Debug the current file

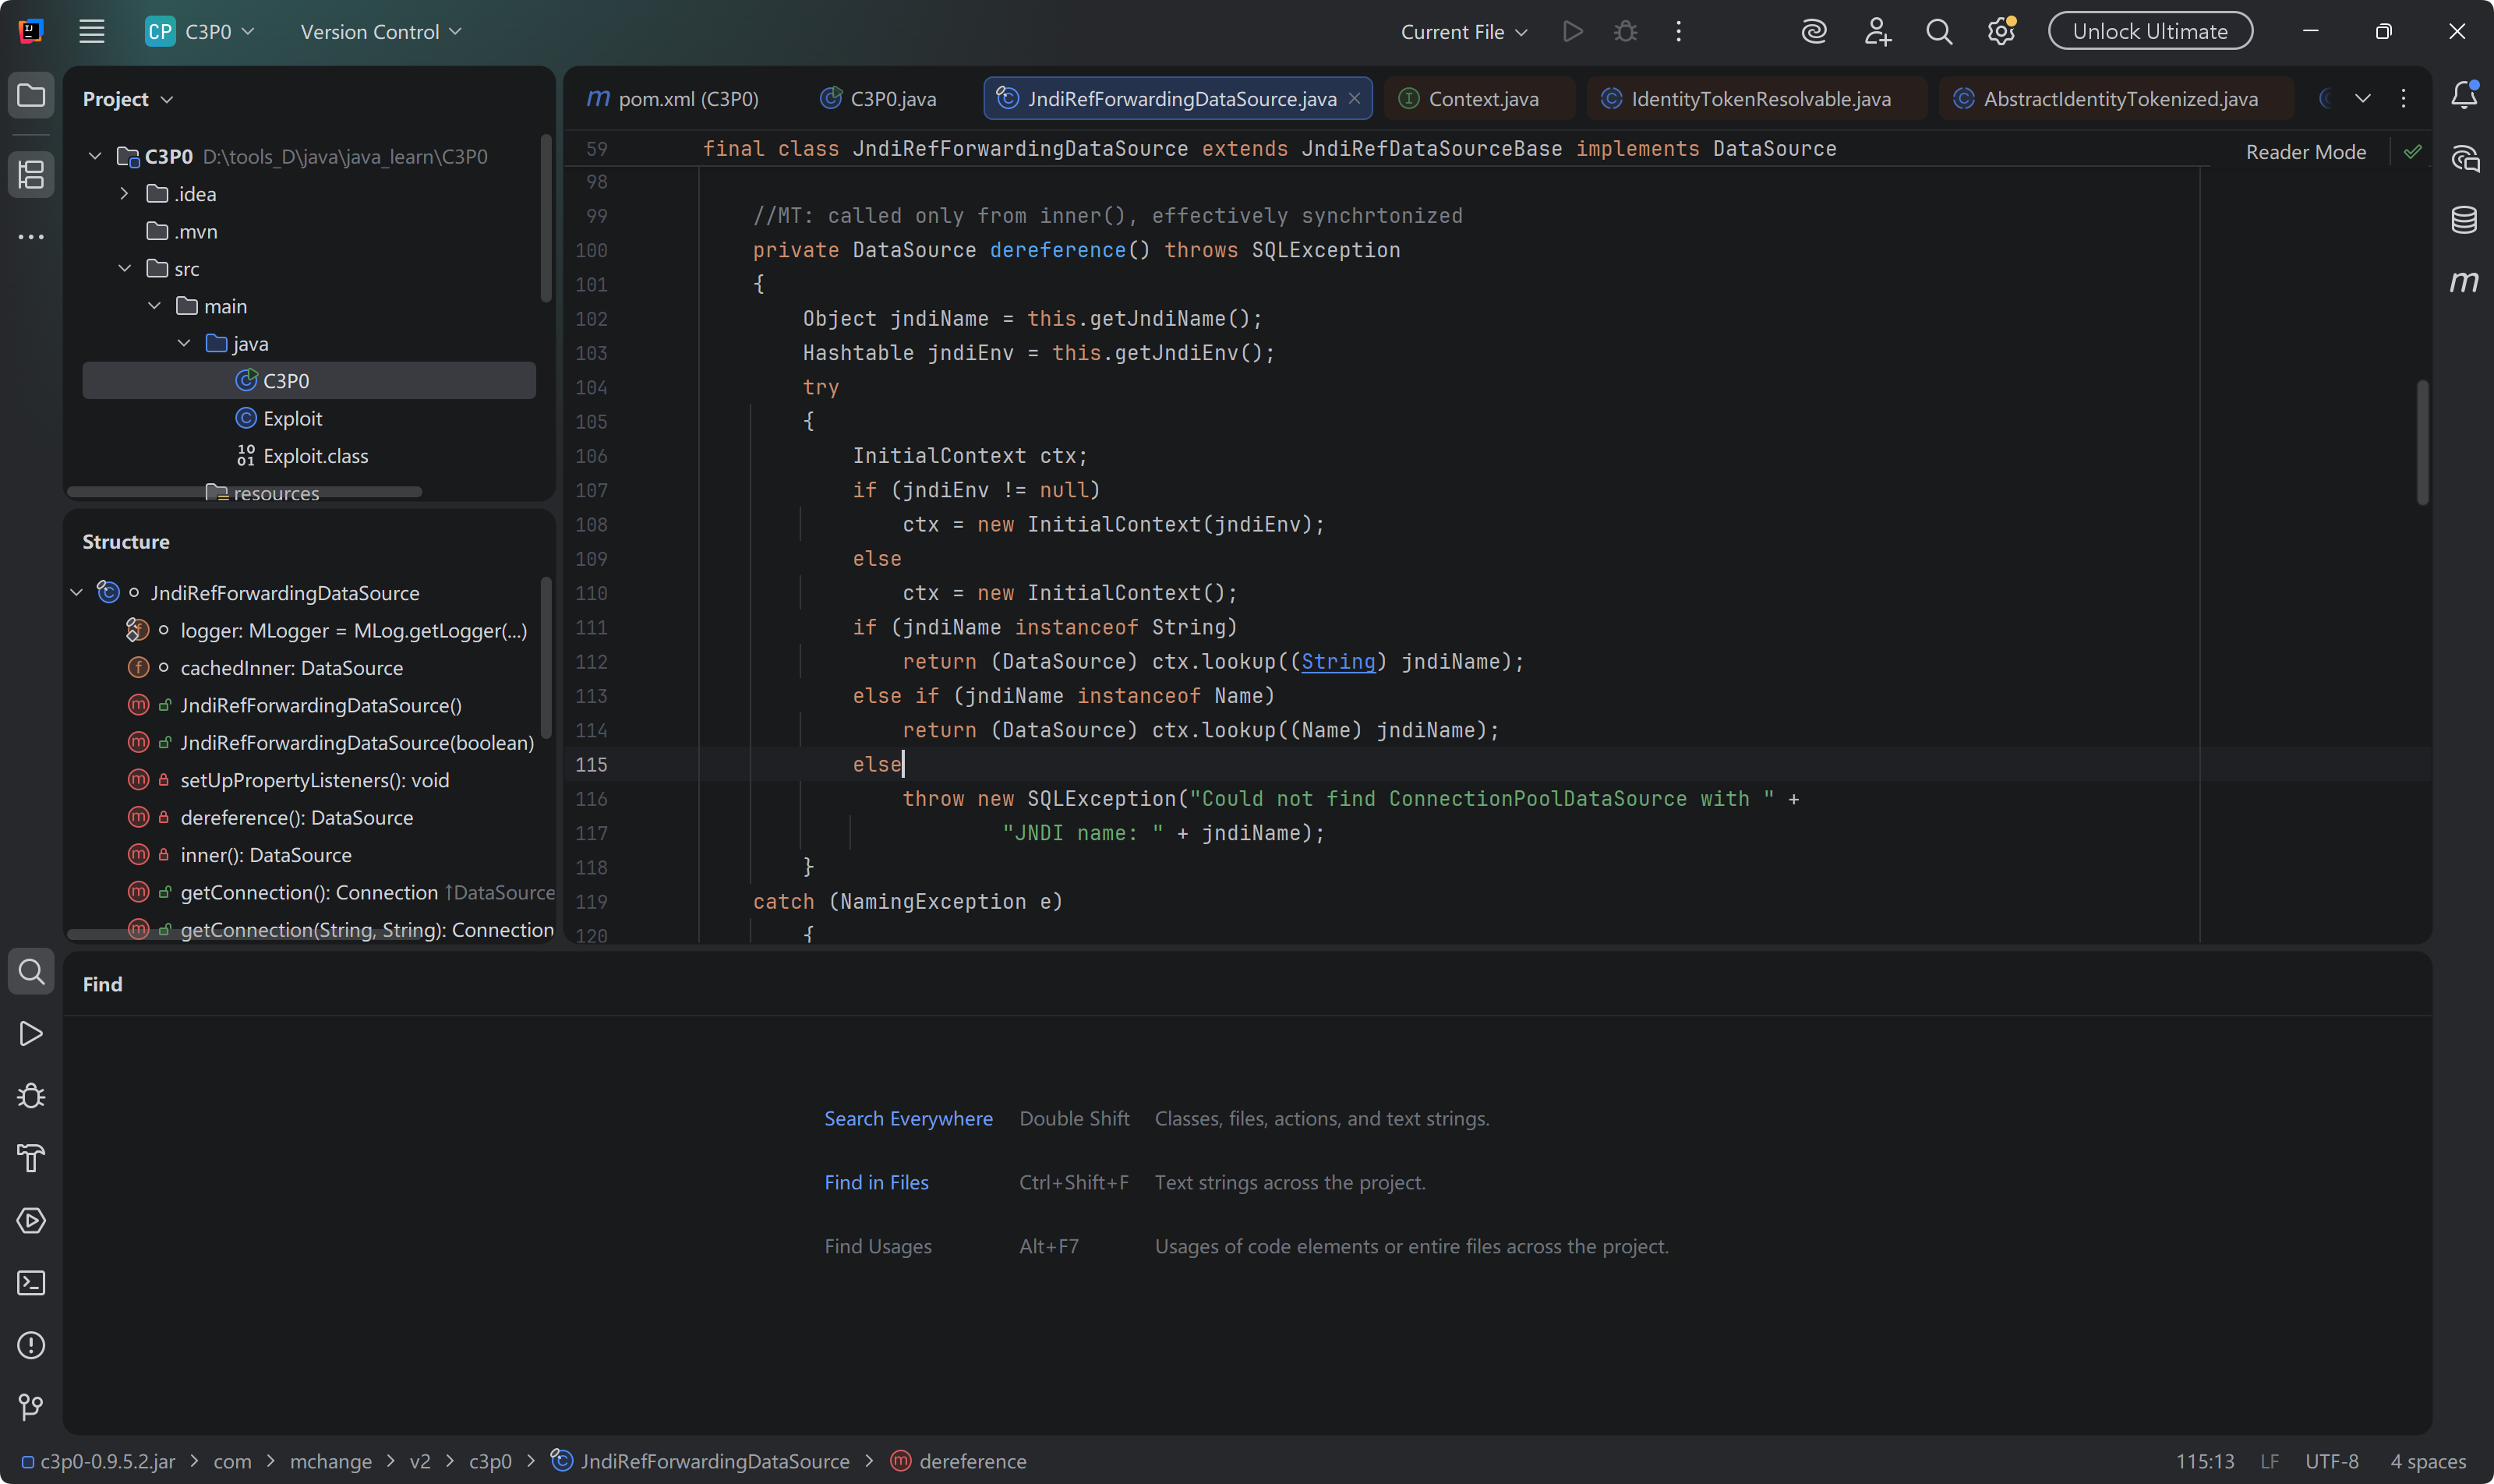pyautogui.click(x=1625, y=32)
